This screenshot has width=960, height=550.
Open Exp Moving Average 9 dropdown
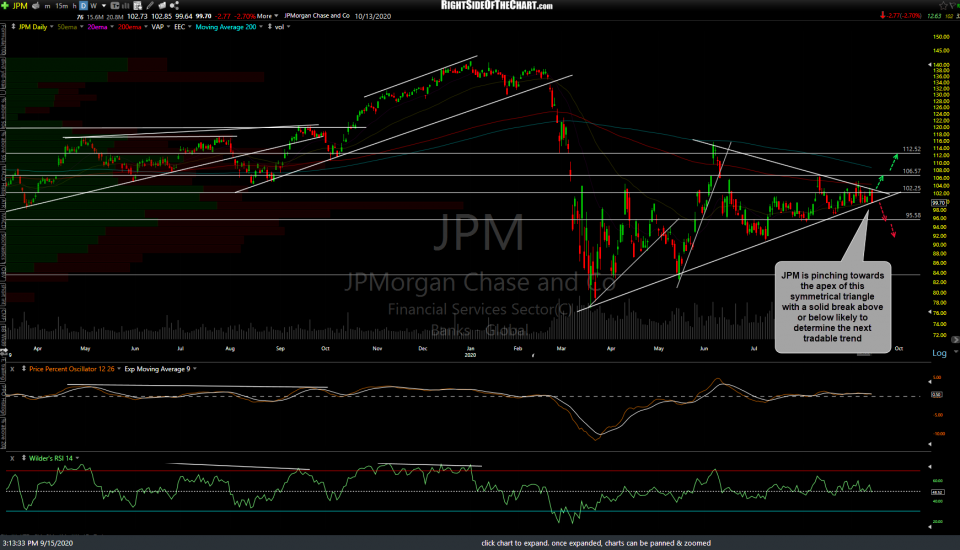(x=195, y=369)
